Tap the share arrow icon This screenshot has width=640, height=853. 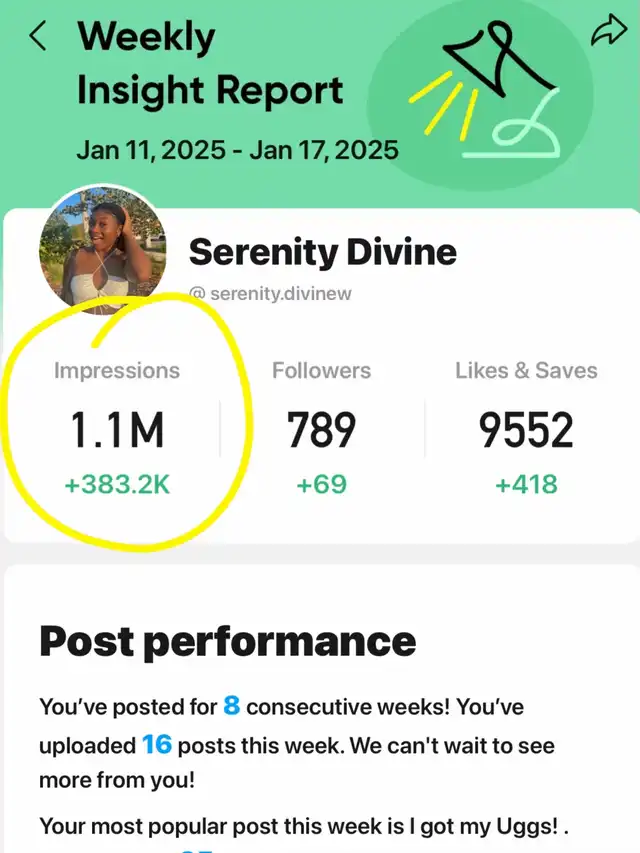pos(609,30)
